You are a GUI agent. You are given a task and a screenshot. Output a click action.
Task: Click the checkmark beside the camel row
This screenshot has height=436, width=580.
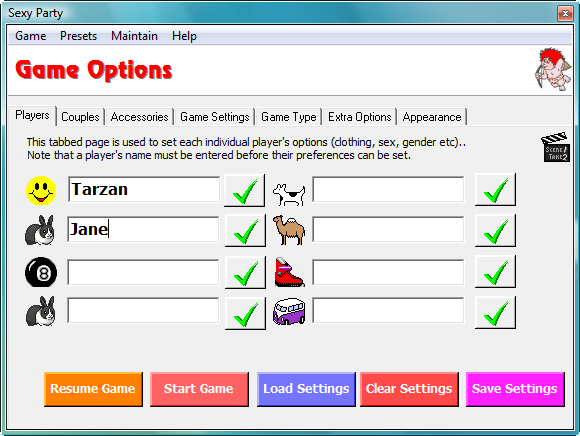click(495, 230)
